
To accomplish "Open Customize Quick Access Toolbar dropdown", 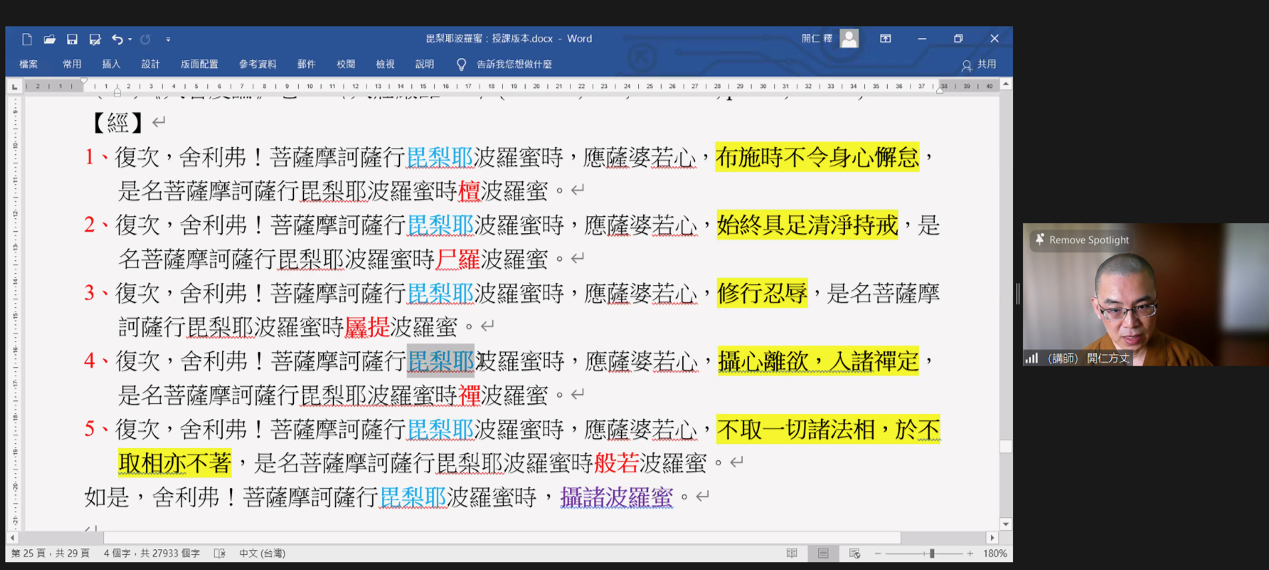I will [168, 39].
